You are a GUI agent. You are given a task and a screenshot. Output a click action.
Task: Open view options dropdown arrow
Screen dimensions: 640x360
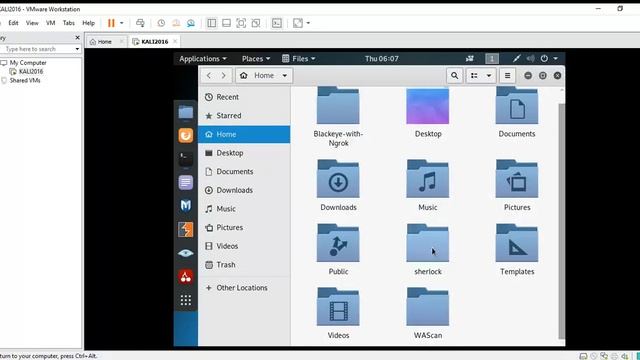point(489,76)
